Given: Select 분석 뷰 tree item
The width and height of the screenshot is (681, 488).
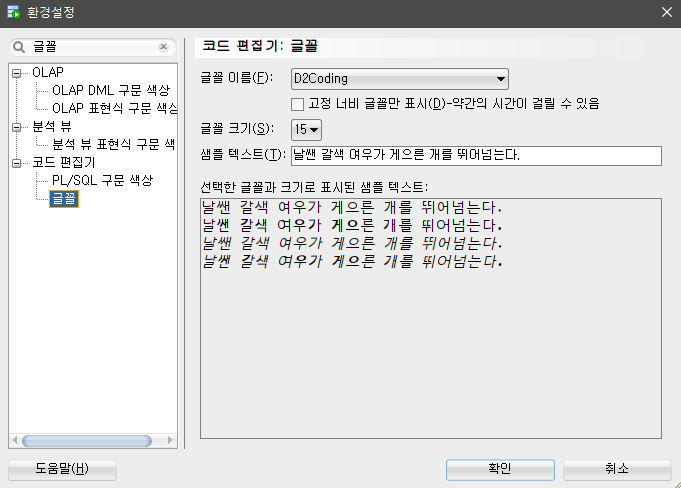Looking at the screenshot, I should coord(52,126).
